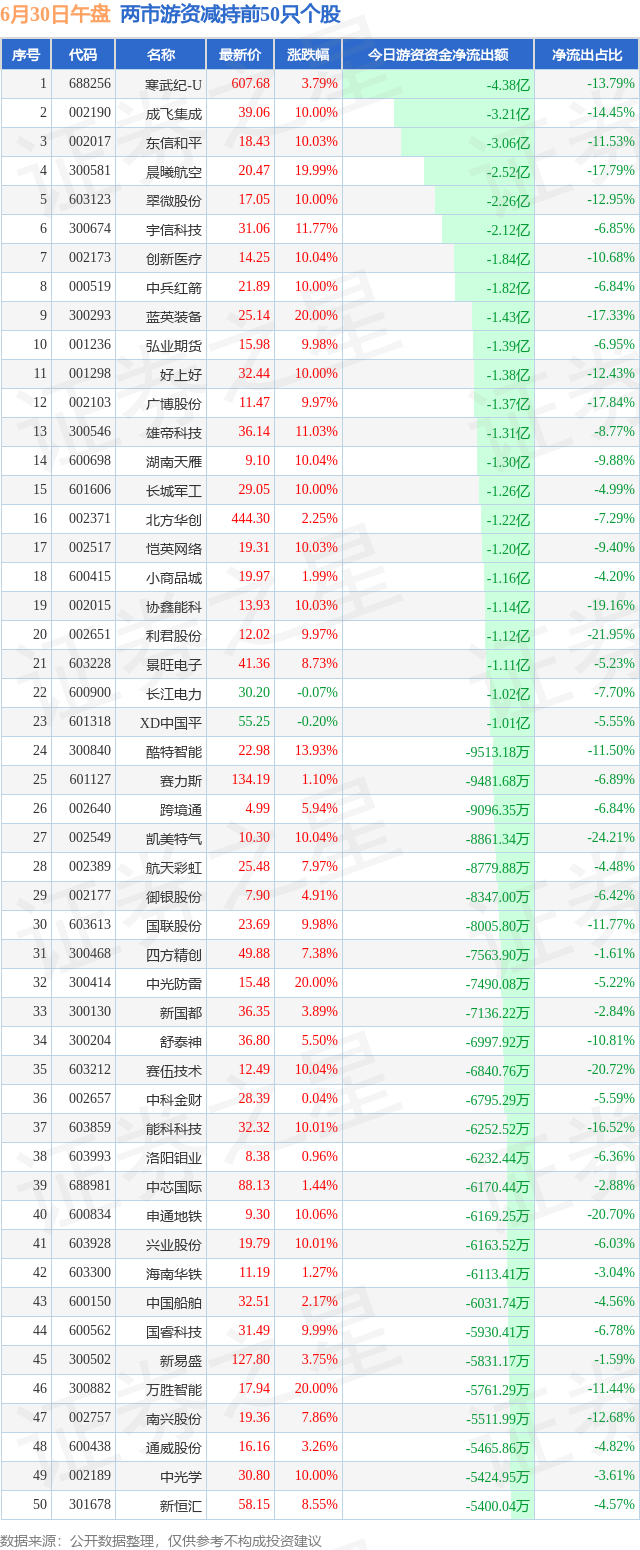The height and width of the screenshot is (1550, 640).
Task: Select change 0.04% of 中科金财
Action: point(320,1099)
